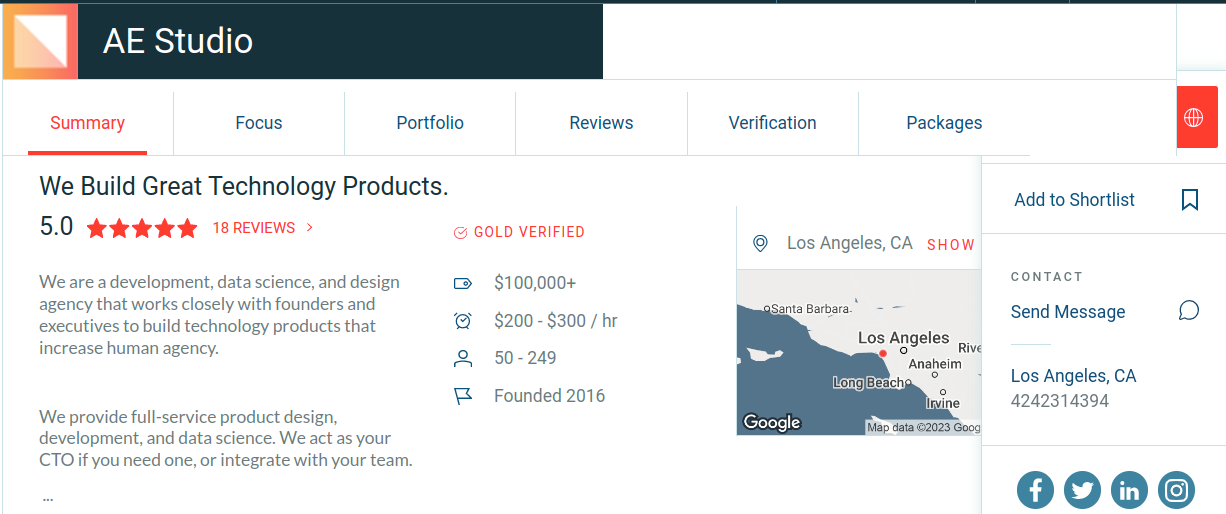Open the Portfolio tab

pos(430,123)
